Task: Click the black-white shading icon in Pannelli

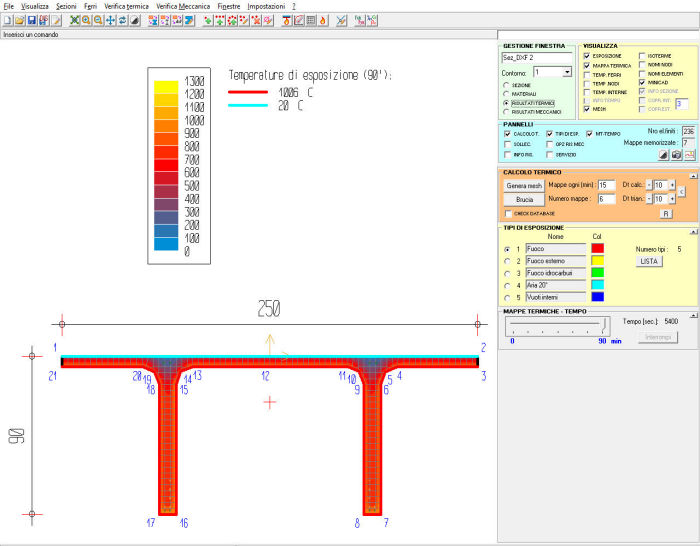Action: click(x=662, y=155)
